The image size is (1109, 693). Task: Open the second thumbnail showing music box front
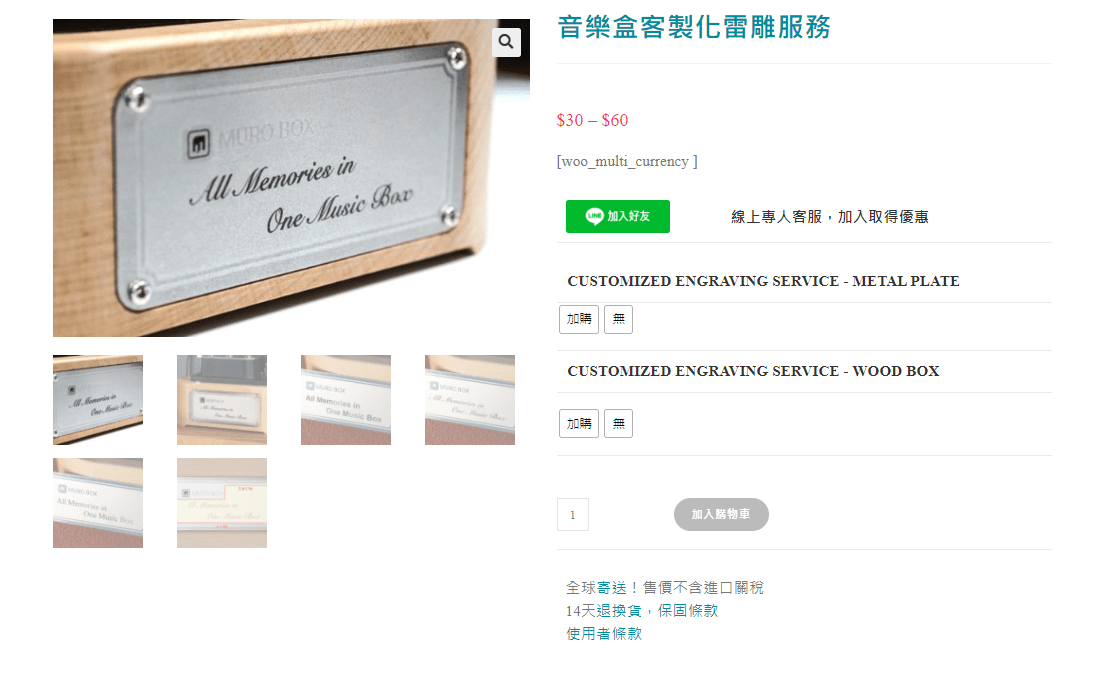click(x=221, y=400)
